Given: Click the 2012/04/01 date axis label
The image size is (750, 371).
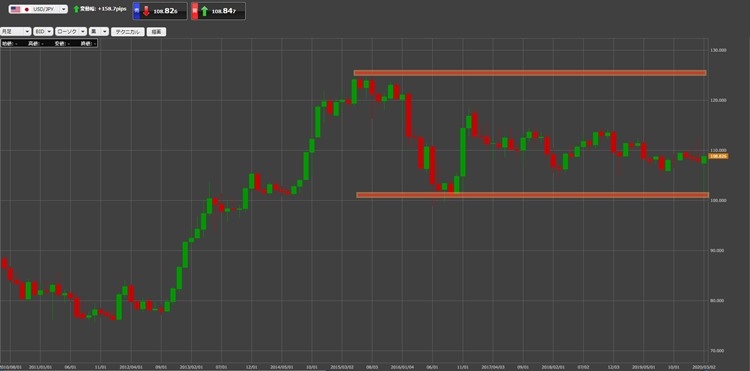Looking at the screenshot, I should pos(131,368).
